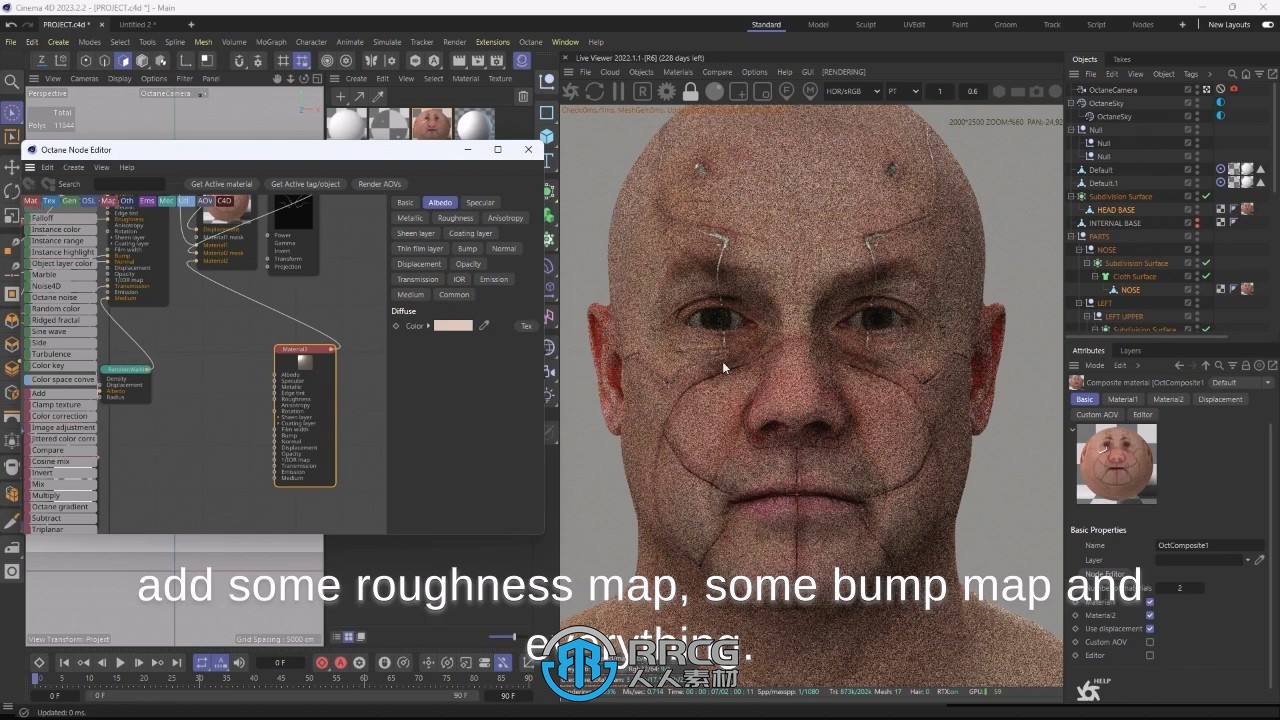Open the PT render mode dropdown
This screenshot has height=720, width=1280.
904,91
